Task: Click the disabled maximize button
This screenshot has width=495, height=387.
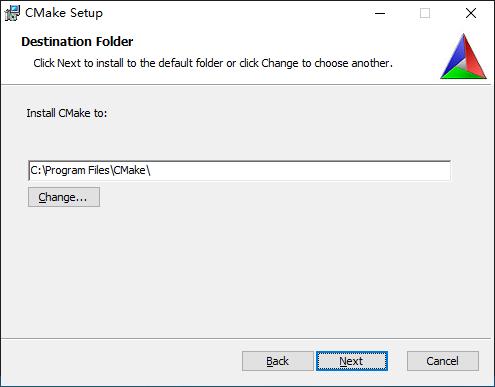Action: coord(425,13)
